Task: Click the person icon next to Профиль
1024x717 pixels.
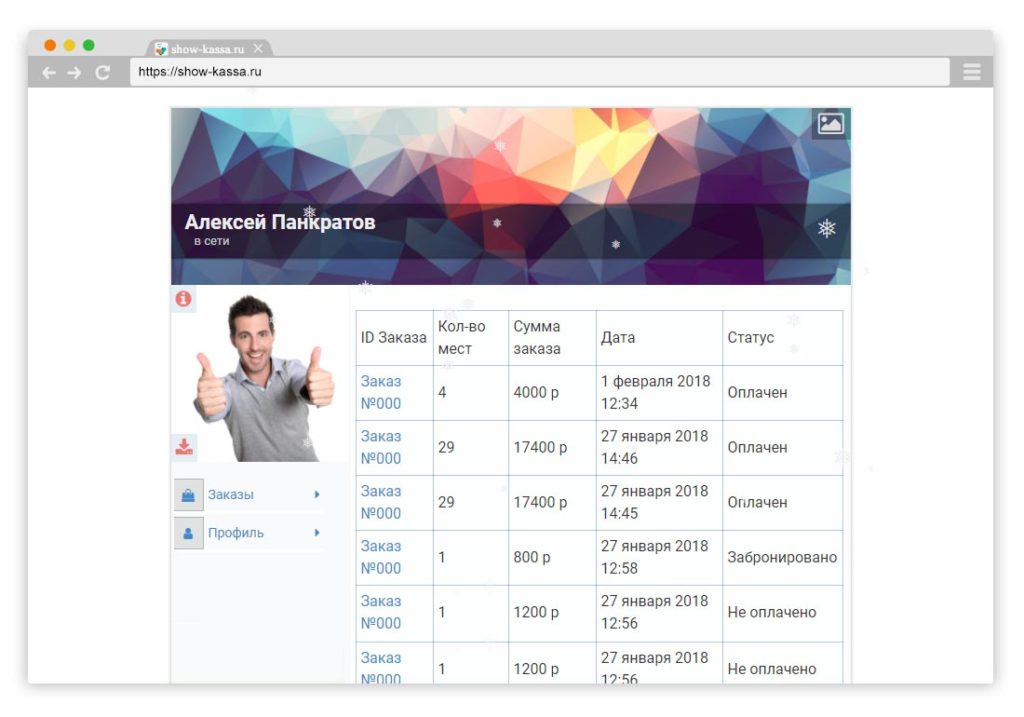Action: (x=188, y=534)
